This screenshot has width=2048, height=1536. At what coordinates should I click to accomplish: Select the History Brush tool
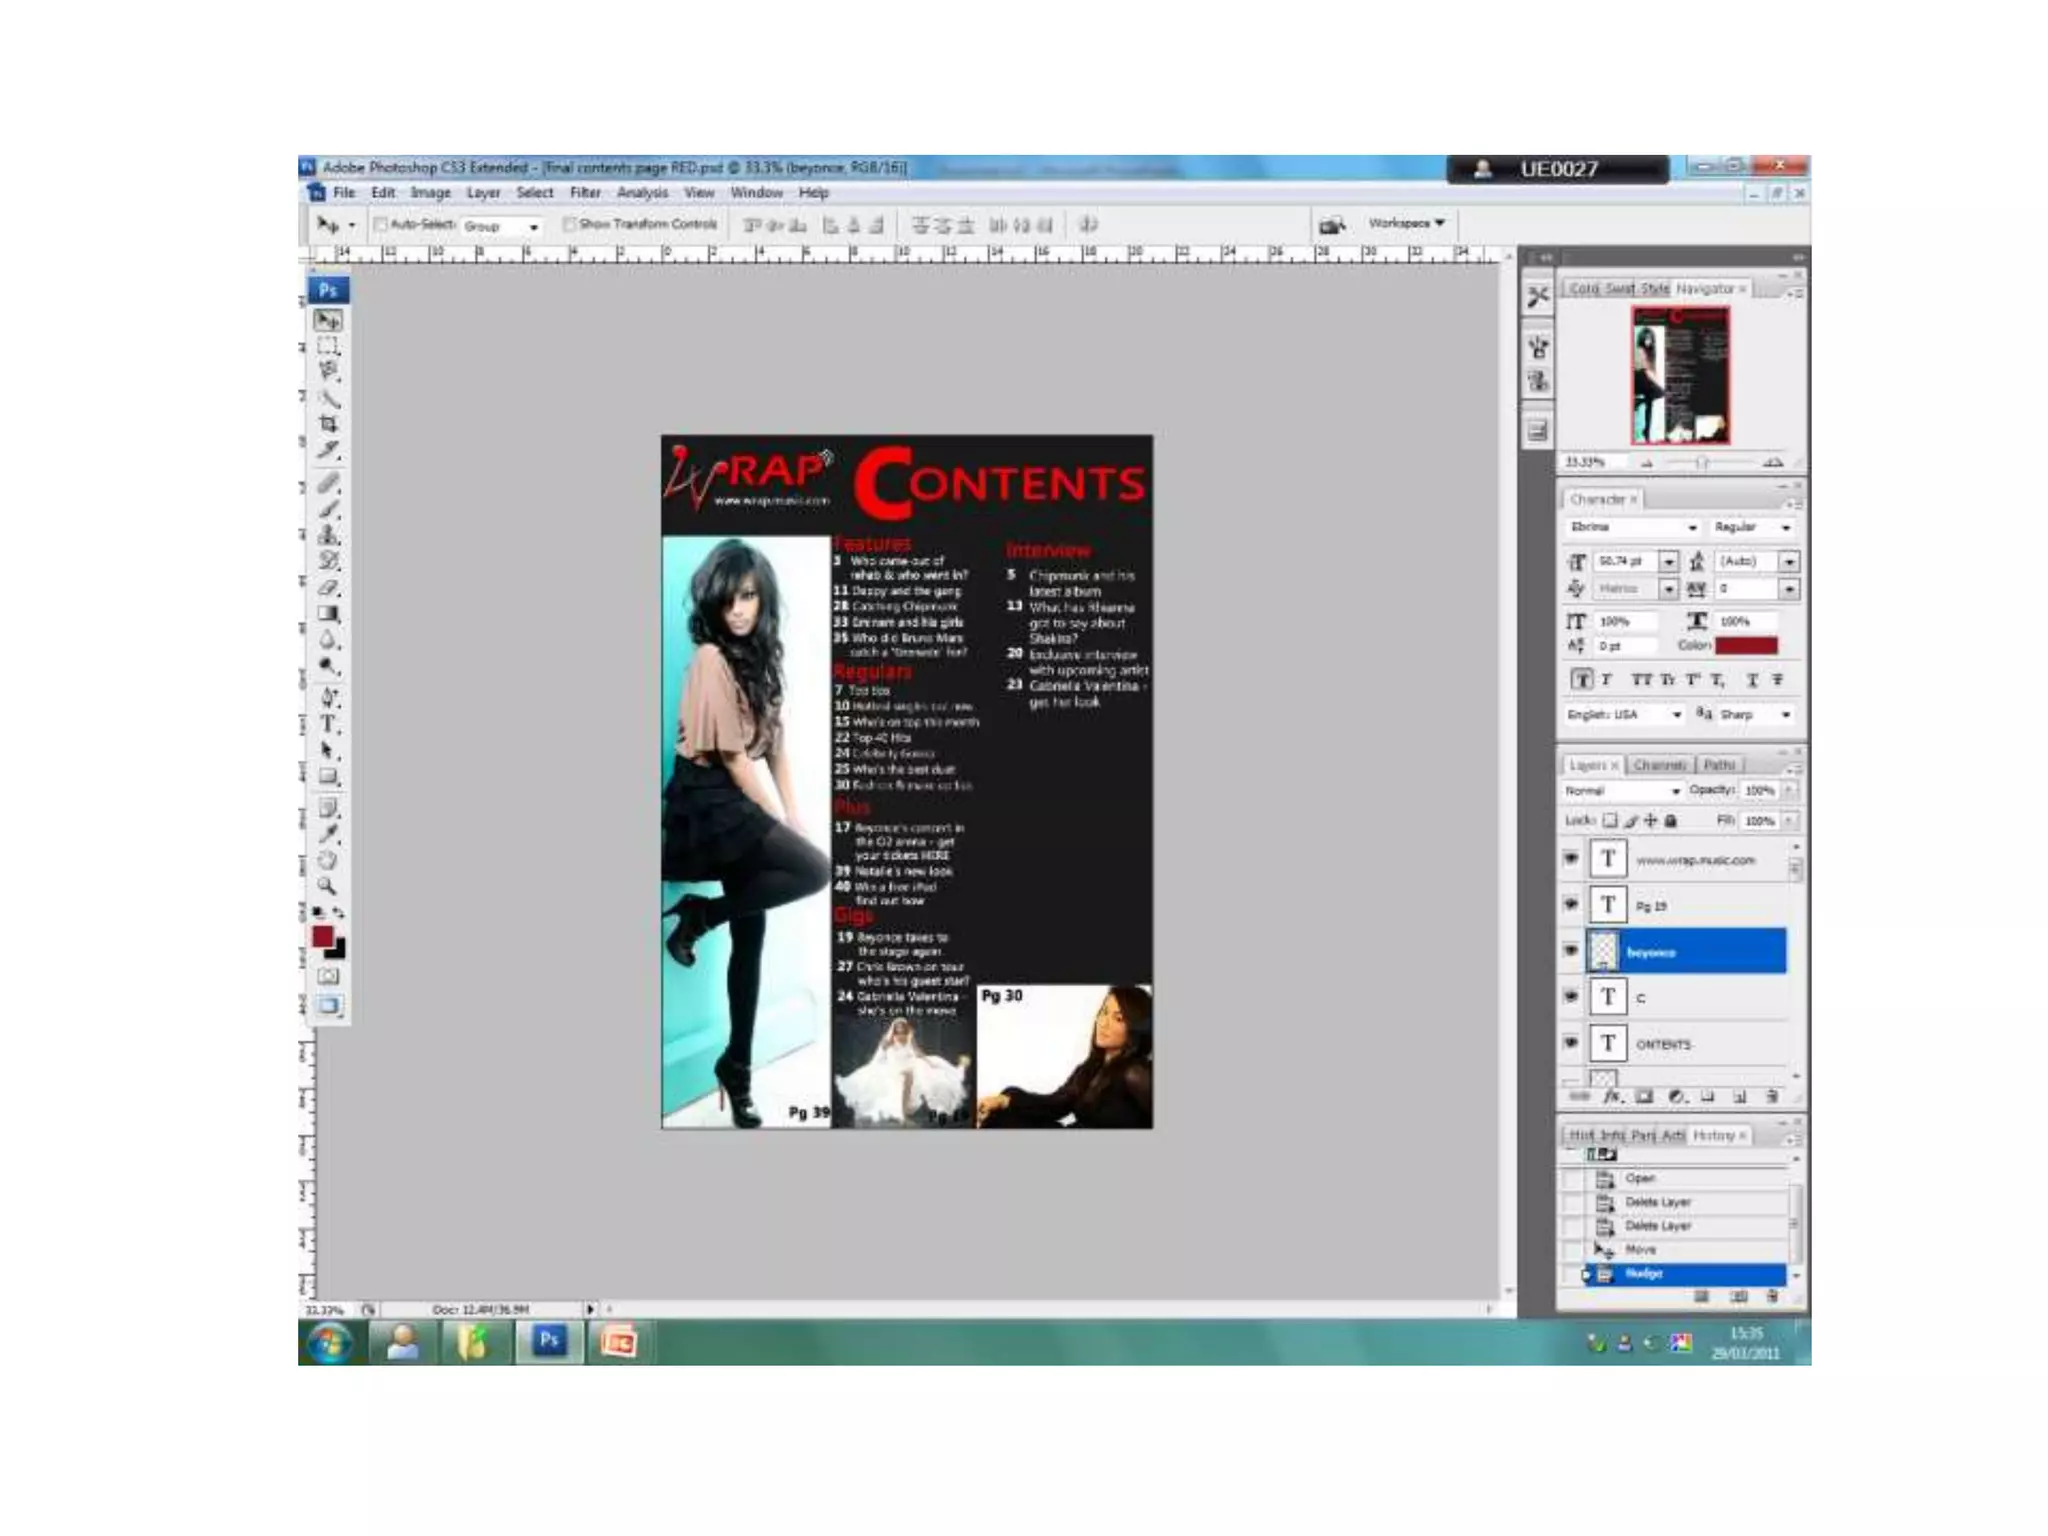point(328,561)
